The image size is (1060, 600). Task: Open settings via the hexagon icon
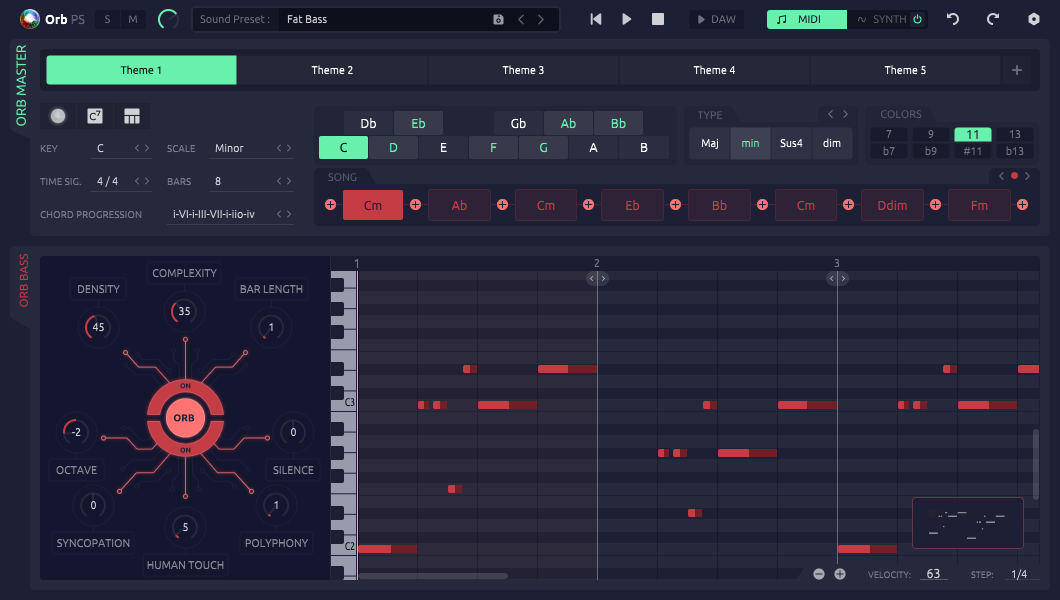pyautogui.click(x=1034, y=19)
